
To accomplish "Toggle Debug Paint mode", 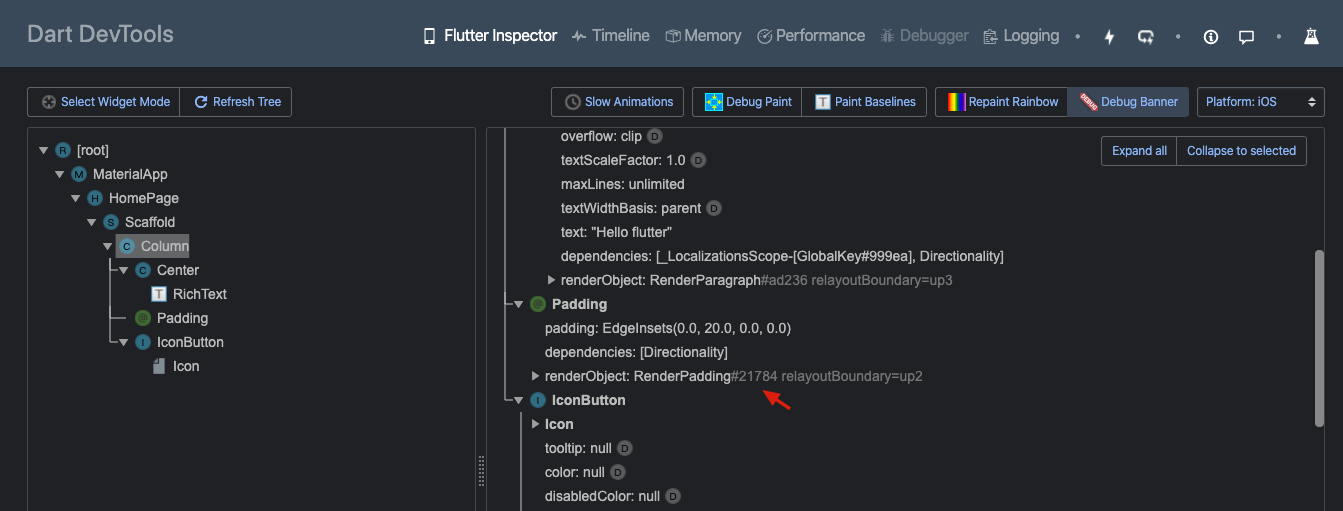I will (x=748, y=102).
